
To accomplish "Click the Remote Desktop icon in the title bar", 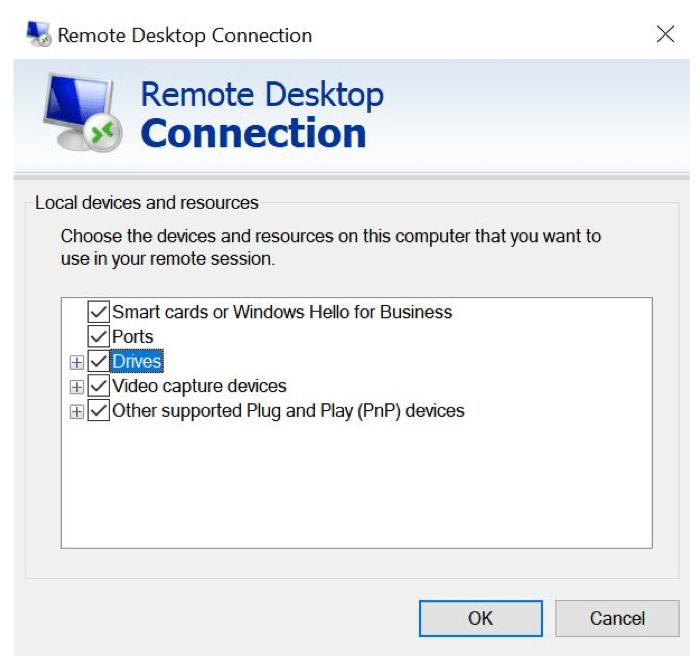I will click(38, 35).
